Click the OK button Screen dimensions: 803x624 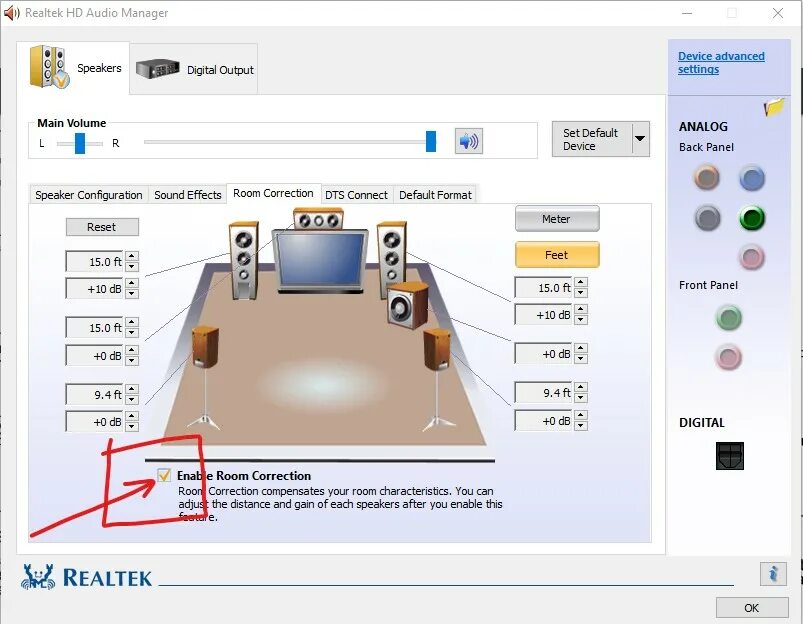point(752,608)
